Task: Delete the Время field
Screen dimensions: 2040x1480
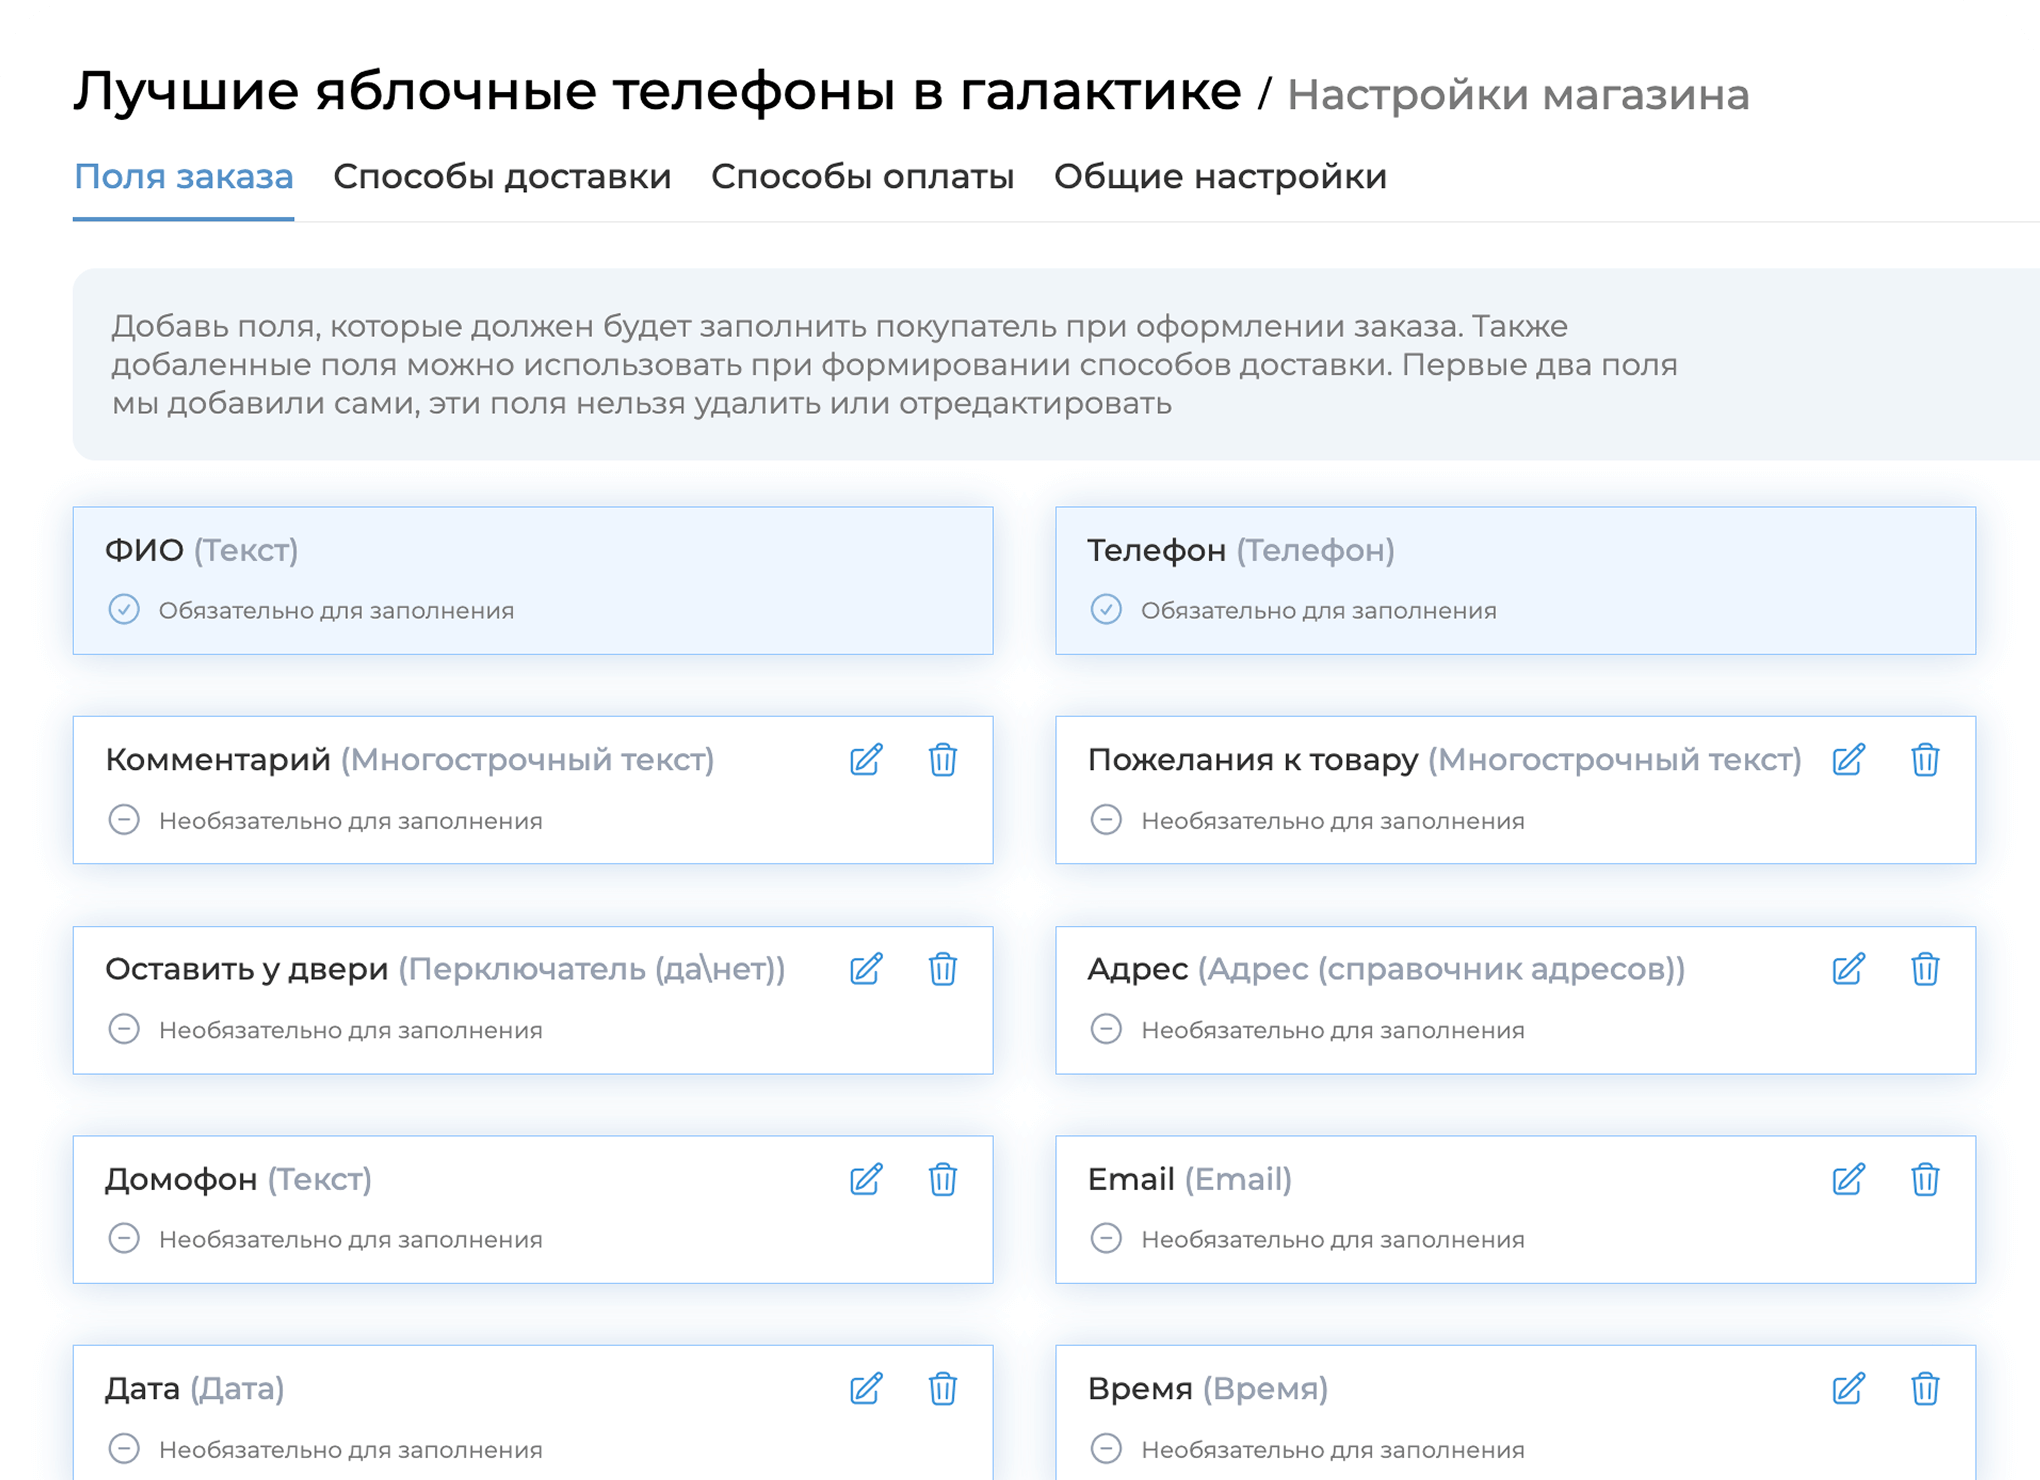Action: (1925, 1388)
